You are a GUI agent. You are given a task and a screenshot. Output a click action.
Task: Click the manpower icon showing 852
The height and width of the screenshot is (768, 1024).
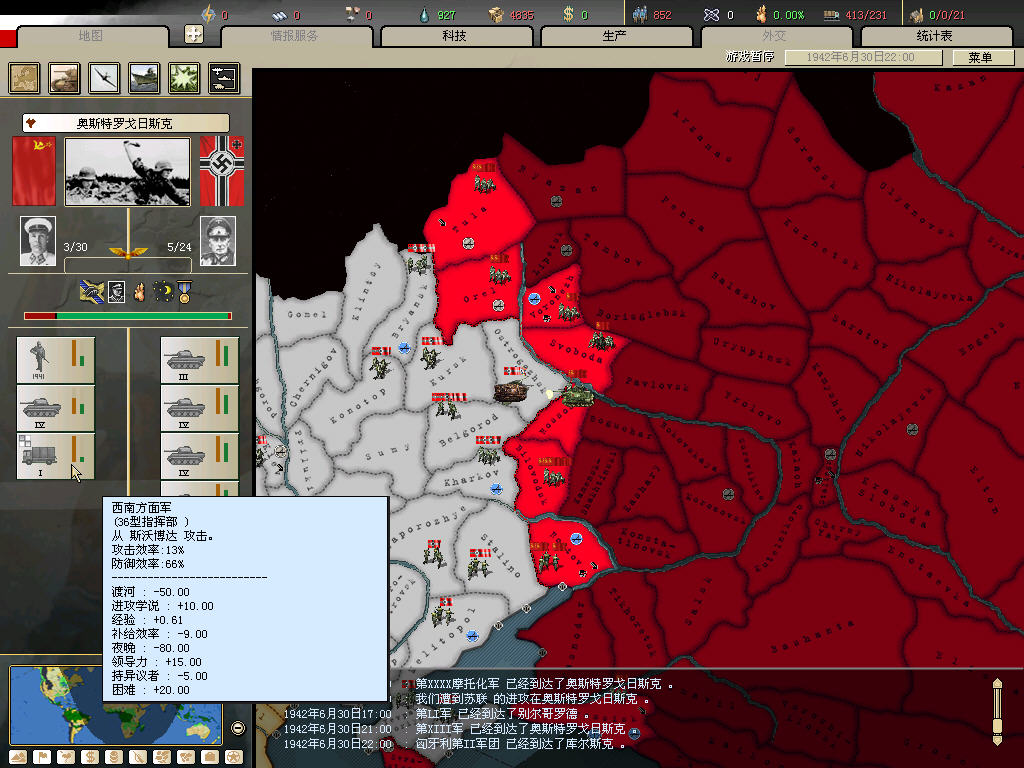tap(640, 14)
